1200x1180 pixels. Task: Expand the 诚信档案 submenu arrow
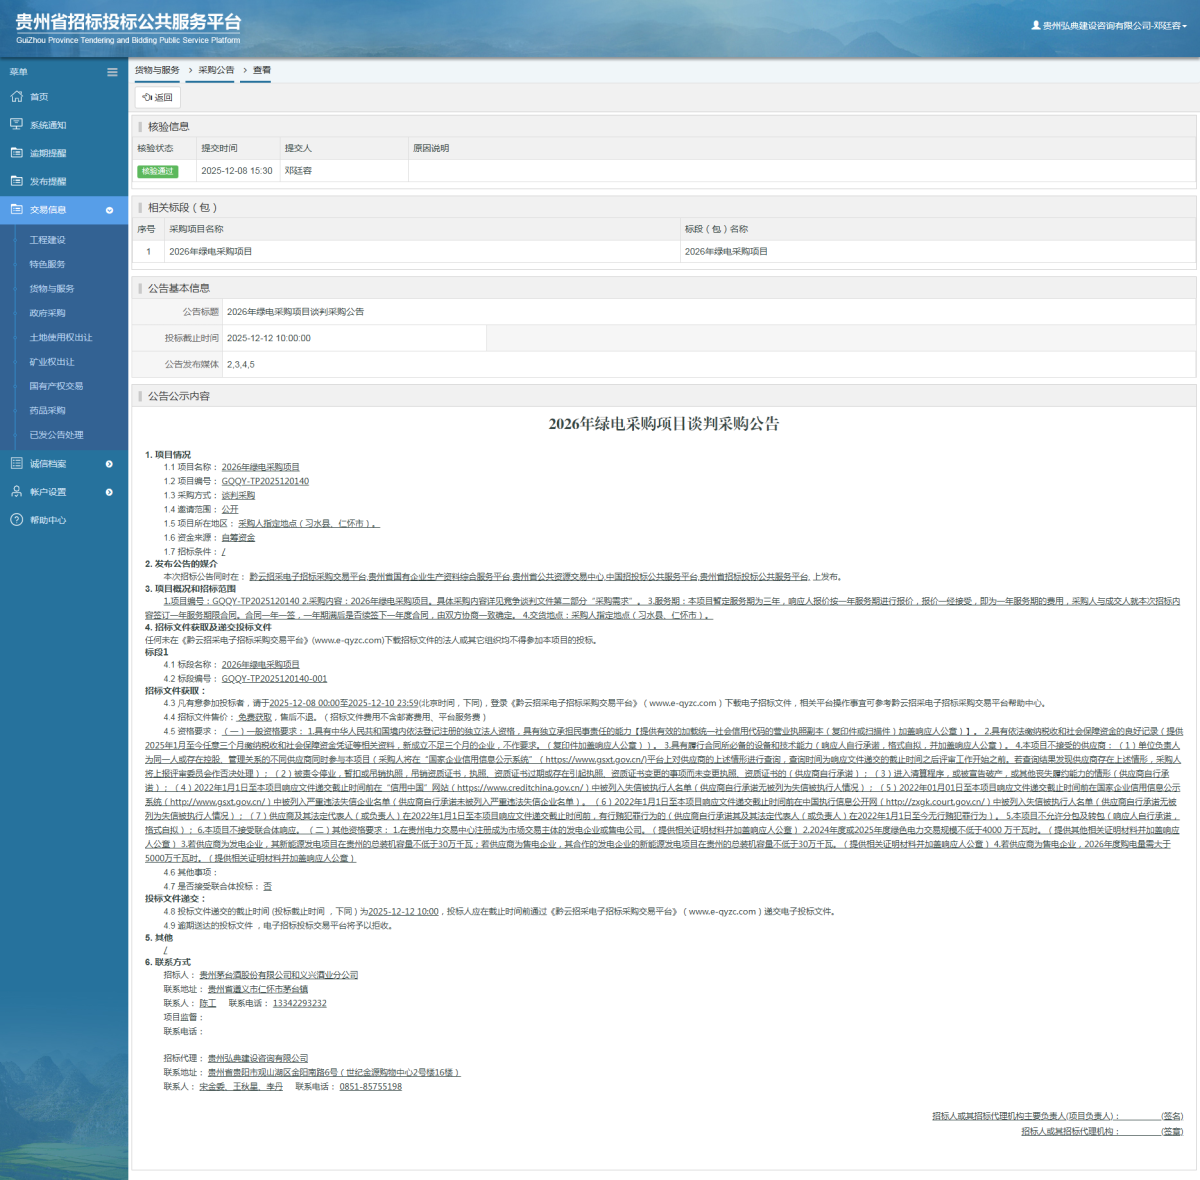tap(109, 464)
